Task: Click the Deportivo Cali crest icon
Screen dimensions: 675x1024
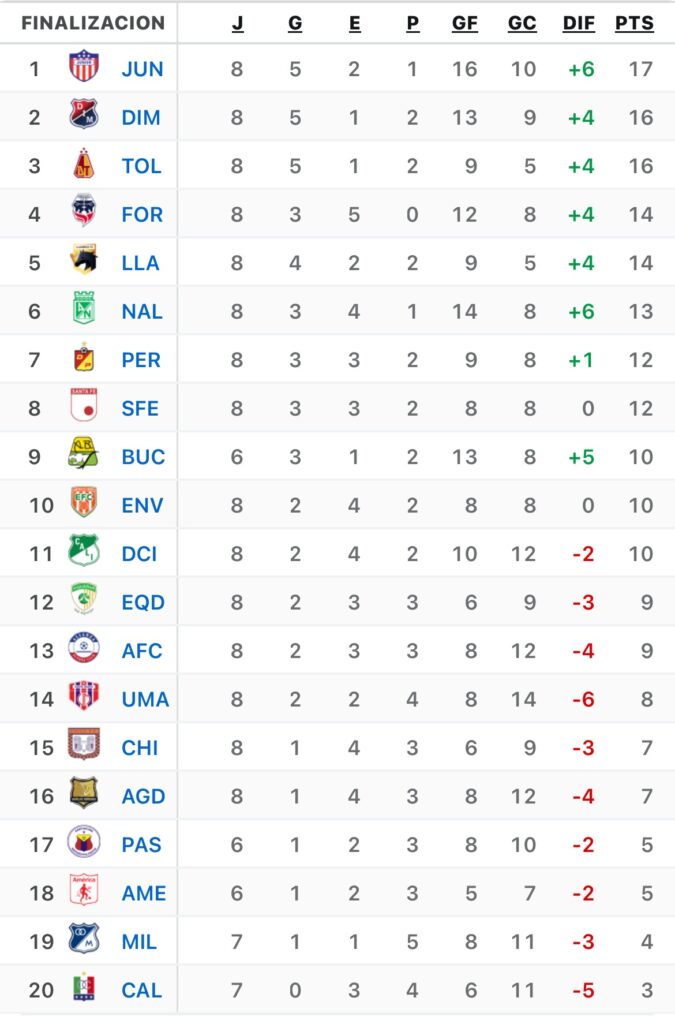Action: (x=84, y=552)
